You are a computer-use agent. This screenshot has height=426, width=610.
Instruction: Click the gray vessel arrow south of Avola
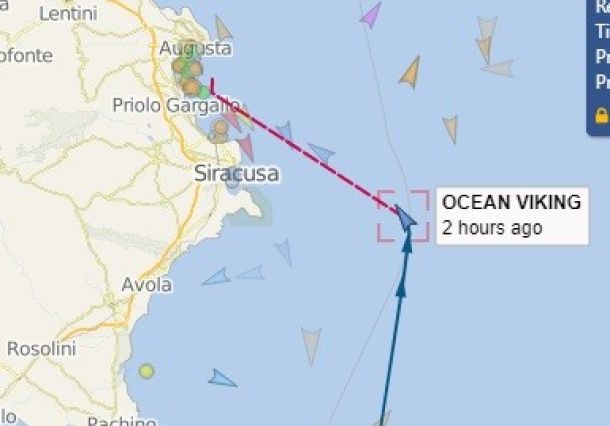pyautogui.click(x=311, y=347)
